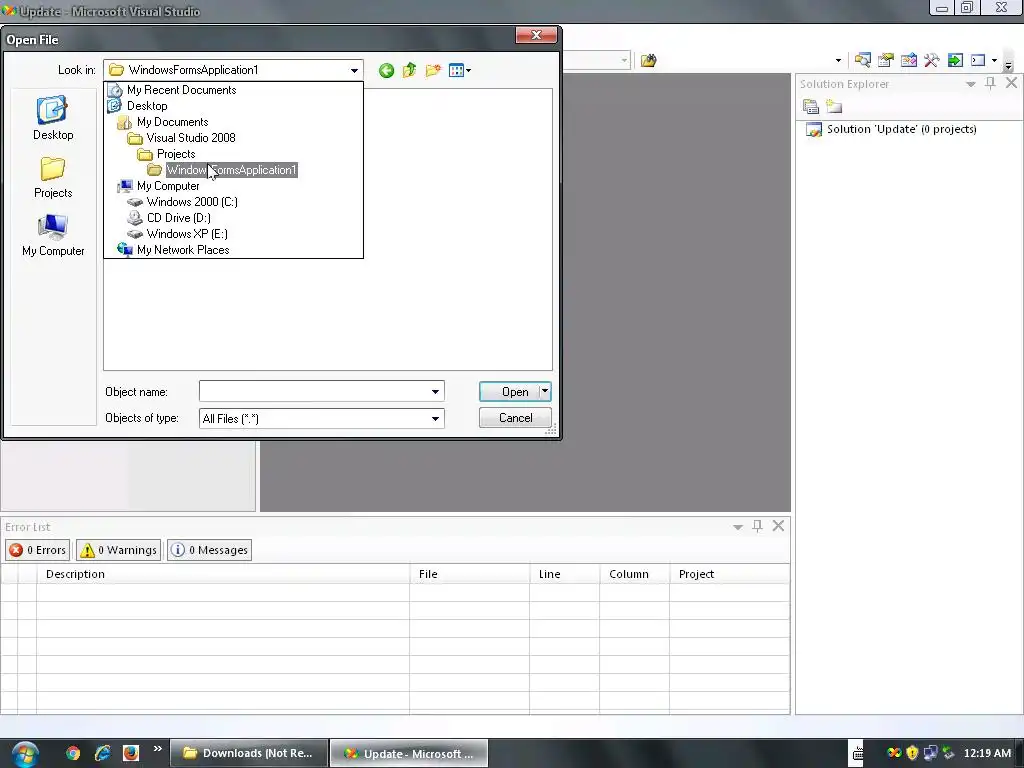Go back with the green arrow icon
The height and width of the screenshot is (768, 1024).
tap(386, 71)
